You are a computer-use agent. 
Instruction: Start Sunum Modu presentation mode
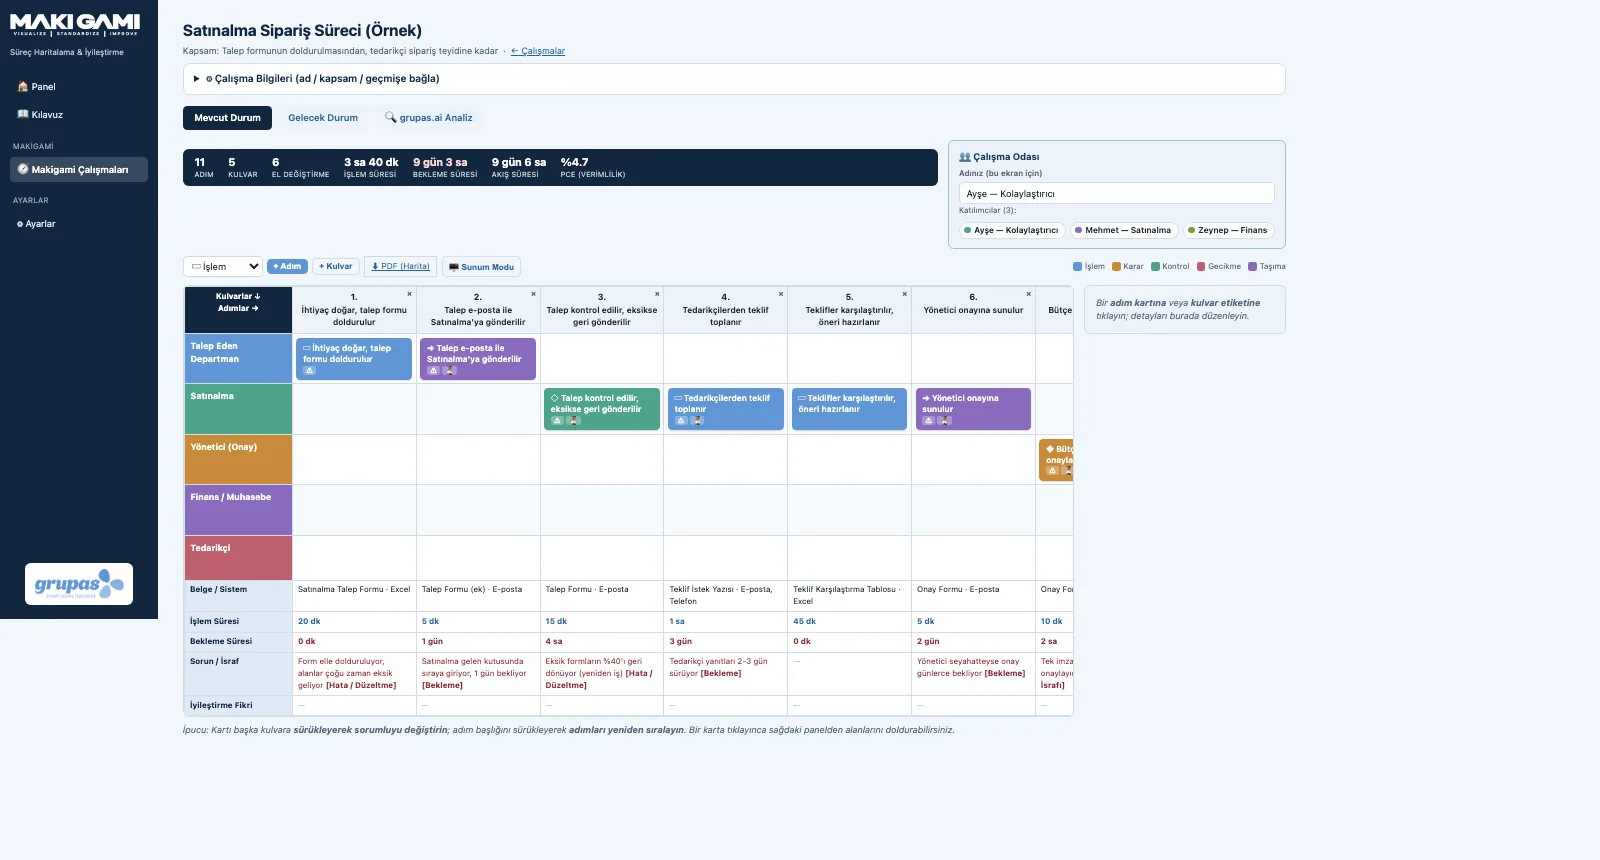pos(481,267)
